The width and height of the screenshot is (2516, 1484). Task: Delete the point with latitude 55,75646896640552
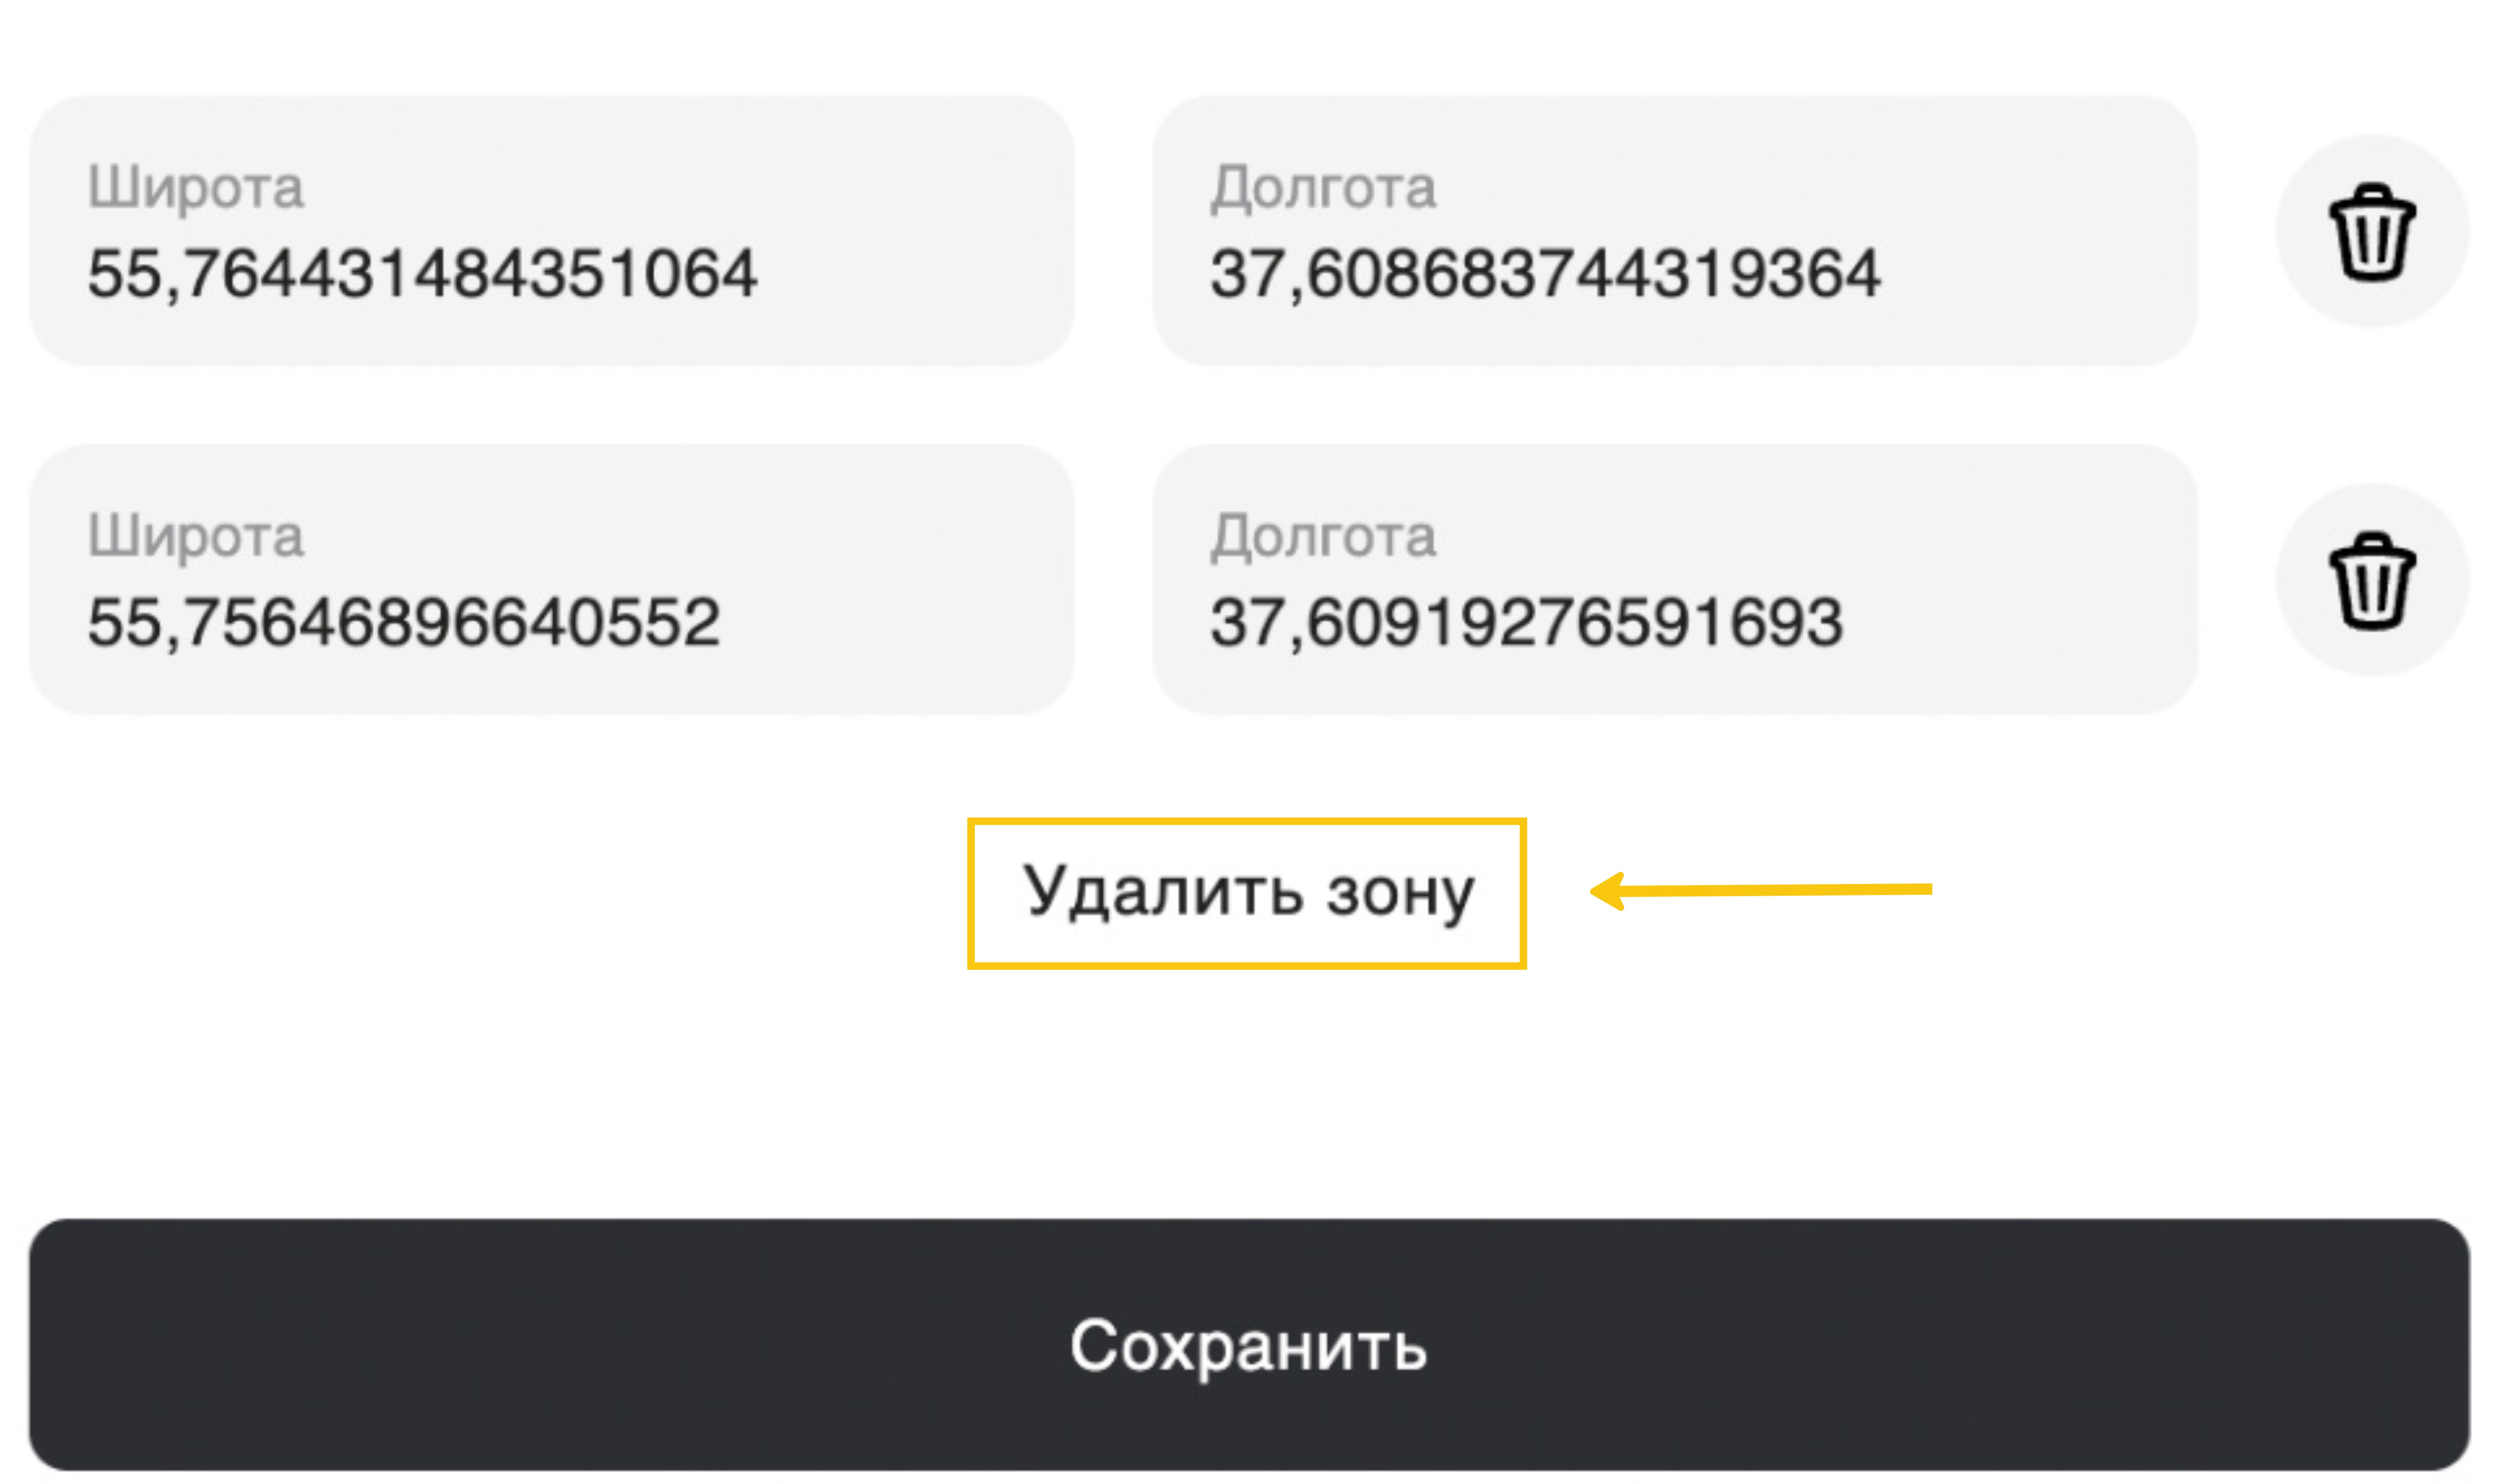click(2372, 580)
